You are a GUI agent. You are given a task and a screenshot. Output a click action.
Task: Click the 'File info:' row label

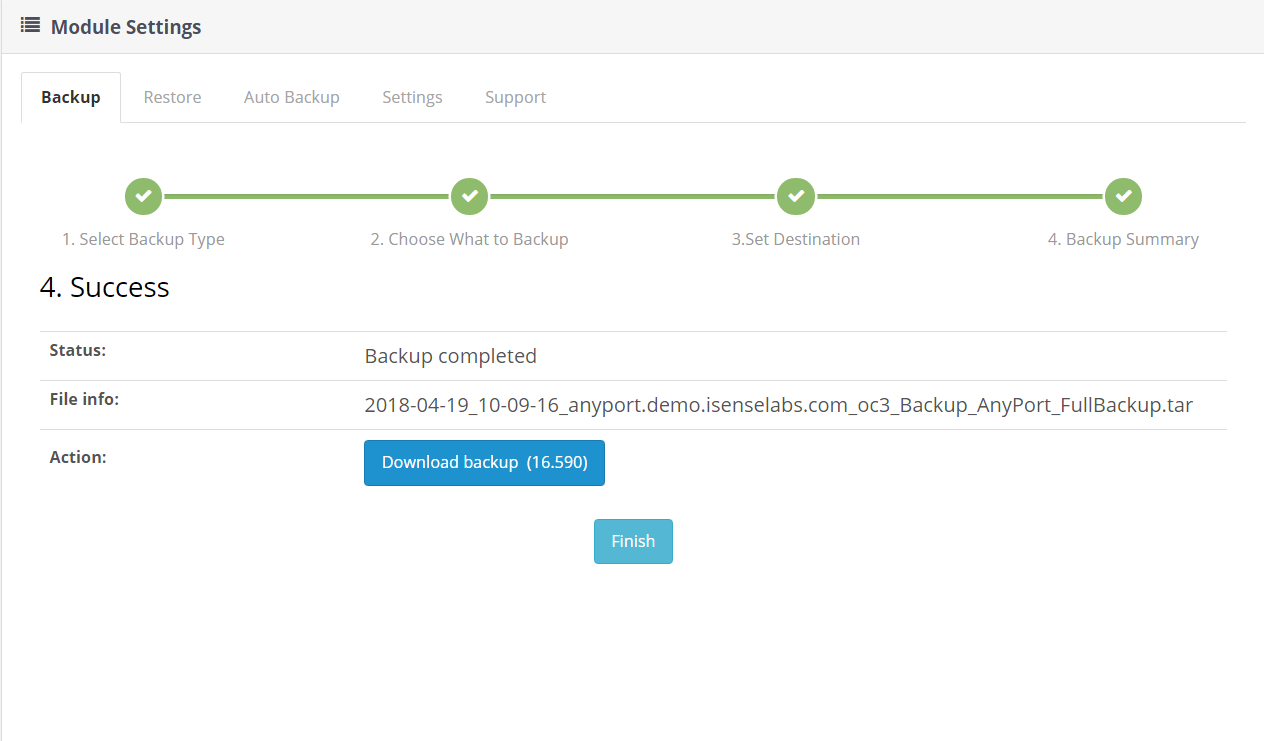84,400
